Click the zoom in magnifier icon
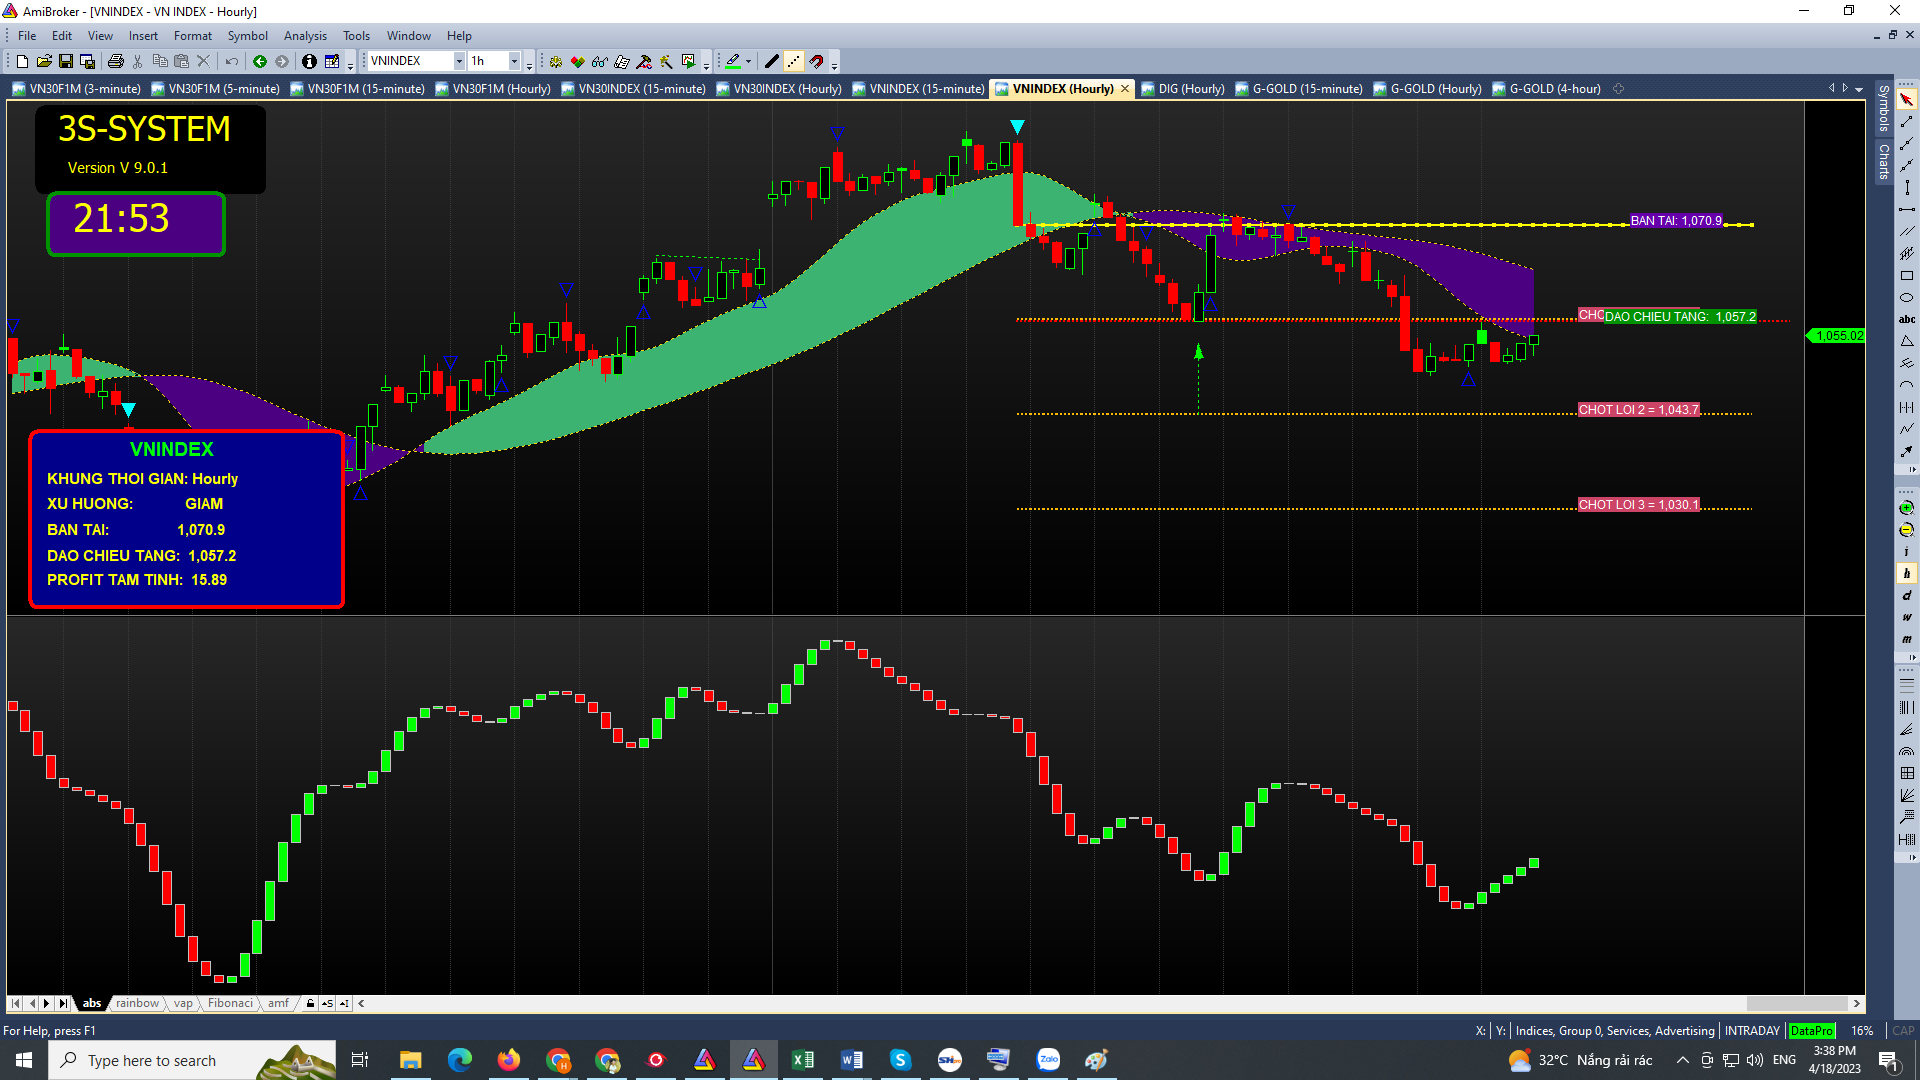 click(1906, 508)
